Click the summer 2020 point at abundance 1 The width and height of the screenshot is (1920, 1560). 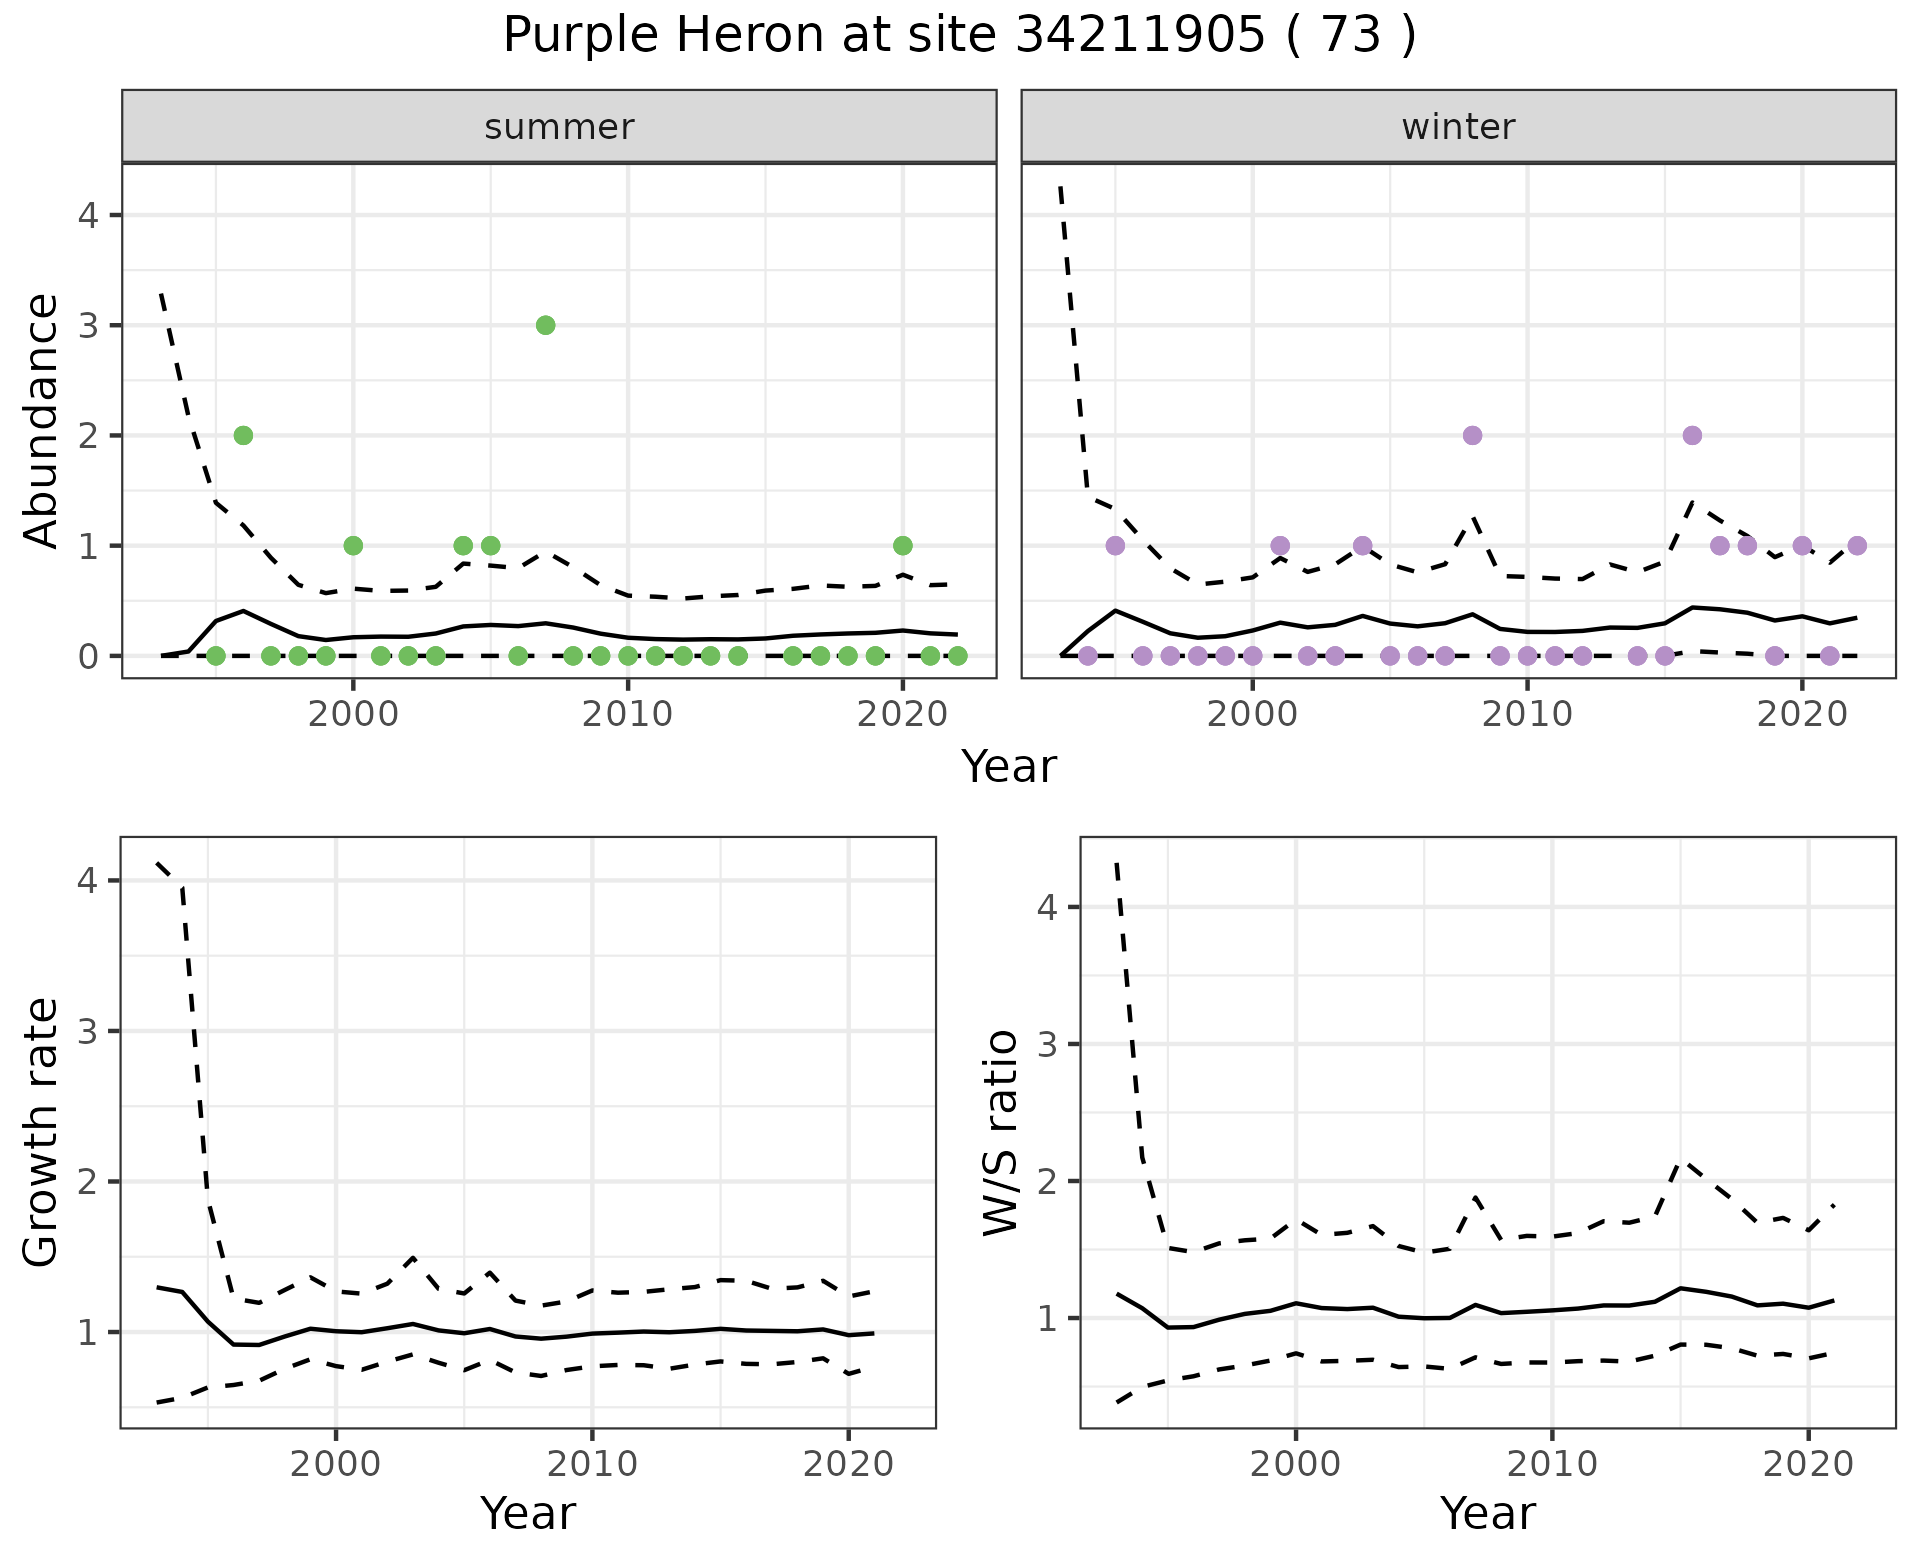[x=903, y=545]
